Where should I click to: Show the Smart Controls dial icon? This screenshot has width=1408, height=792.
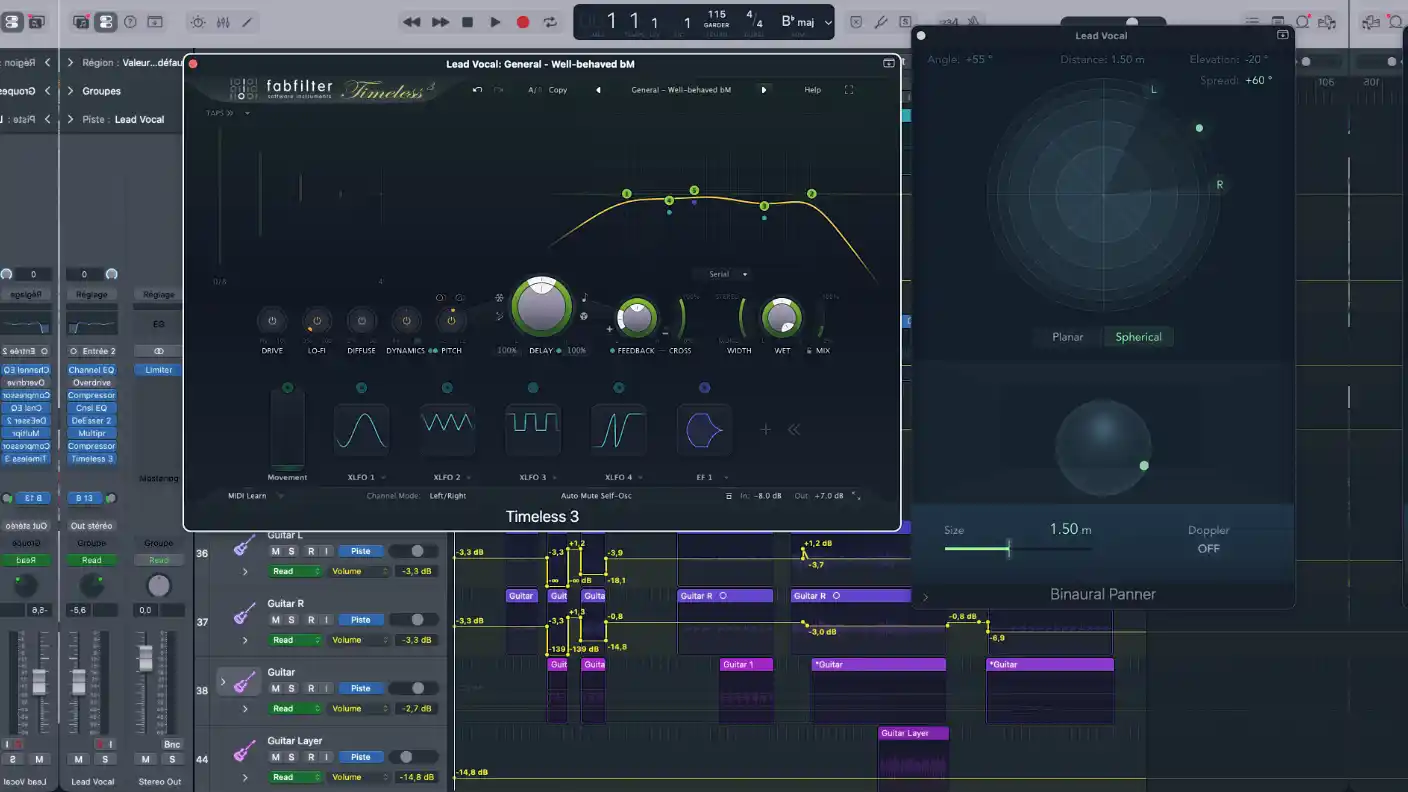pyautogui.click(x=198, y=21)
